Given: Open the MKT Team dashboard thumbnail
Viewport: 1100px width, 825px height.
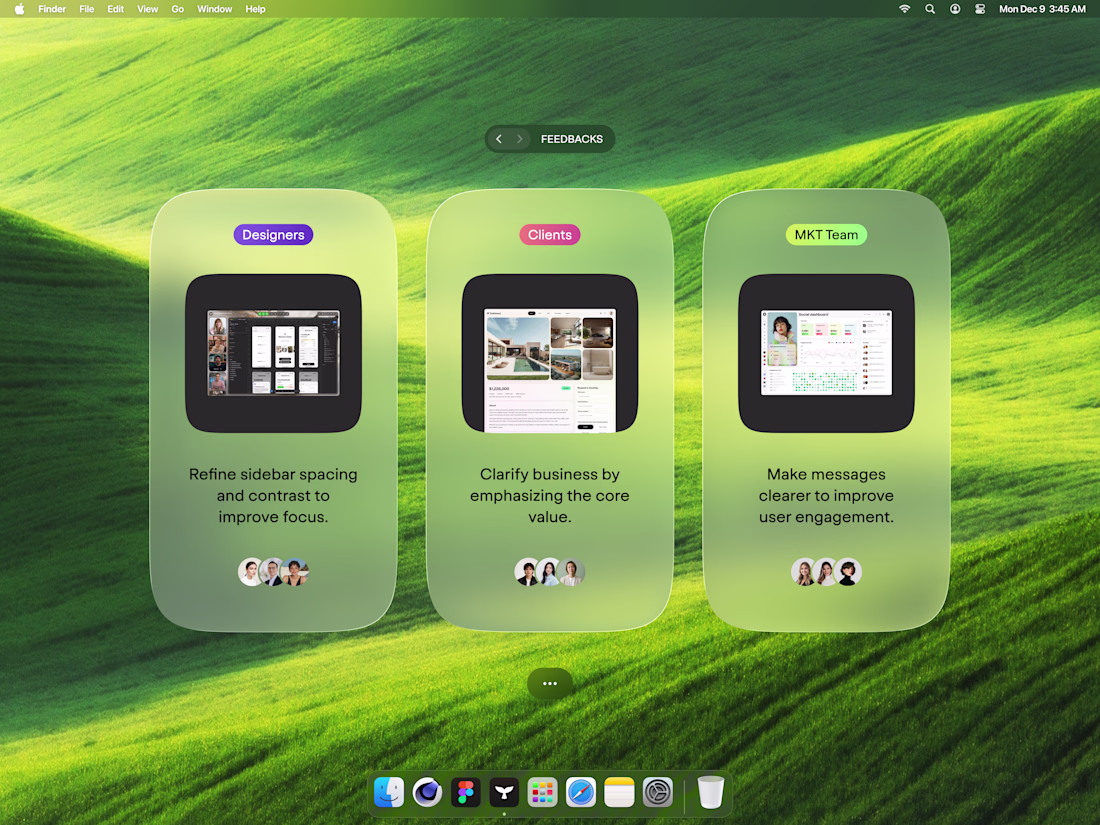Looking at the screenshot, I should point(826,353).
